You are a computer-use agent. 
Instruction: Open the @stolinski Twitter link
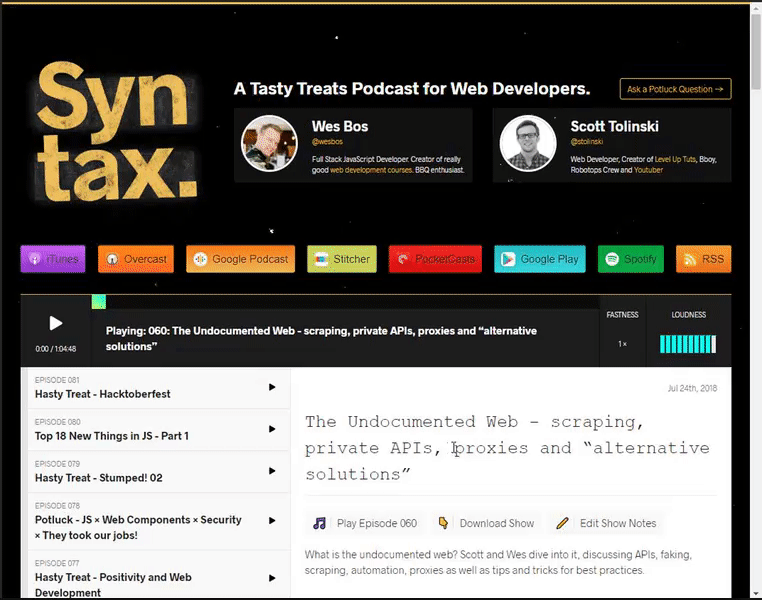pos(587,142)
